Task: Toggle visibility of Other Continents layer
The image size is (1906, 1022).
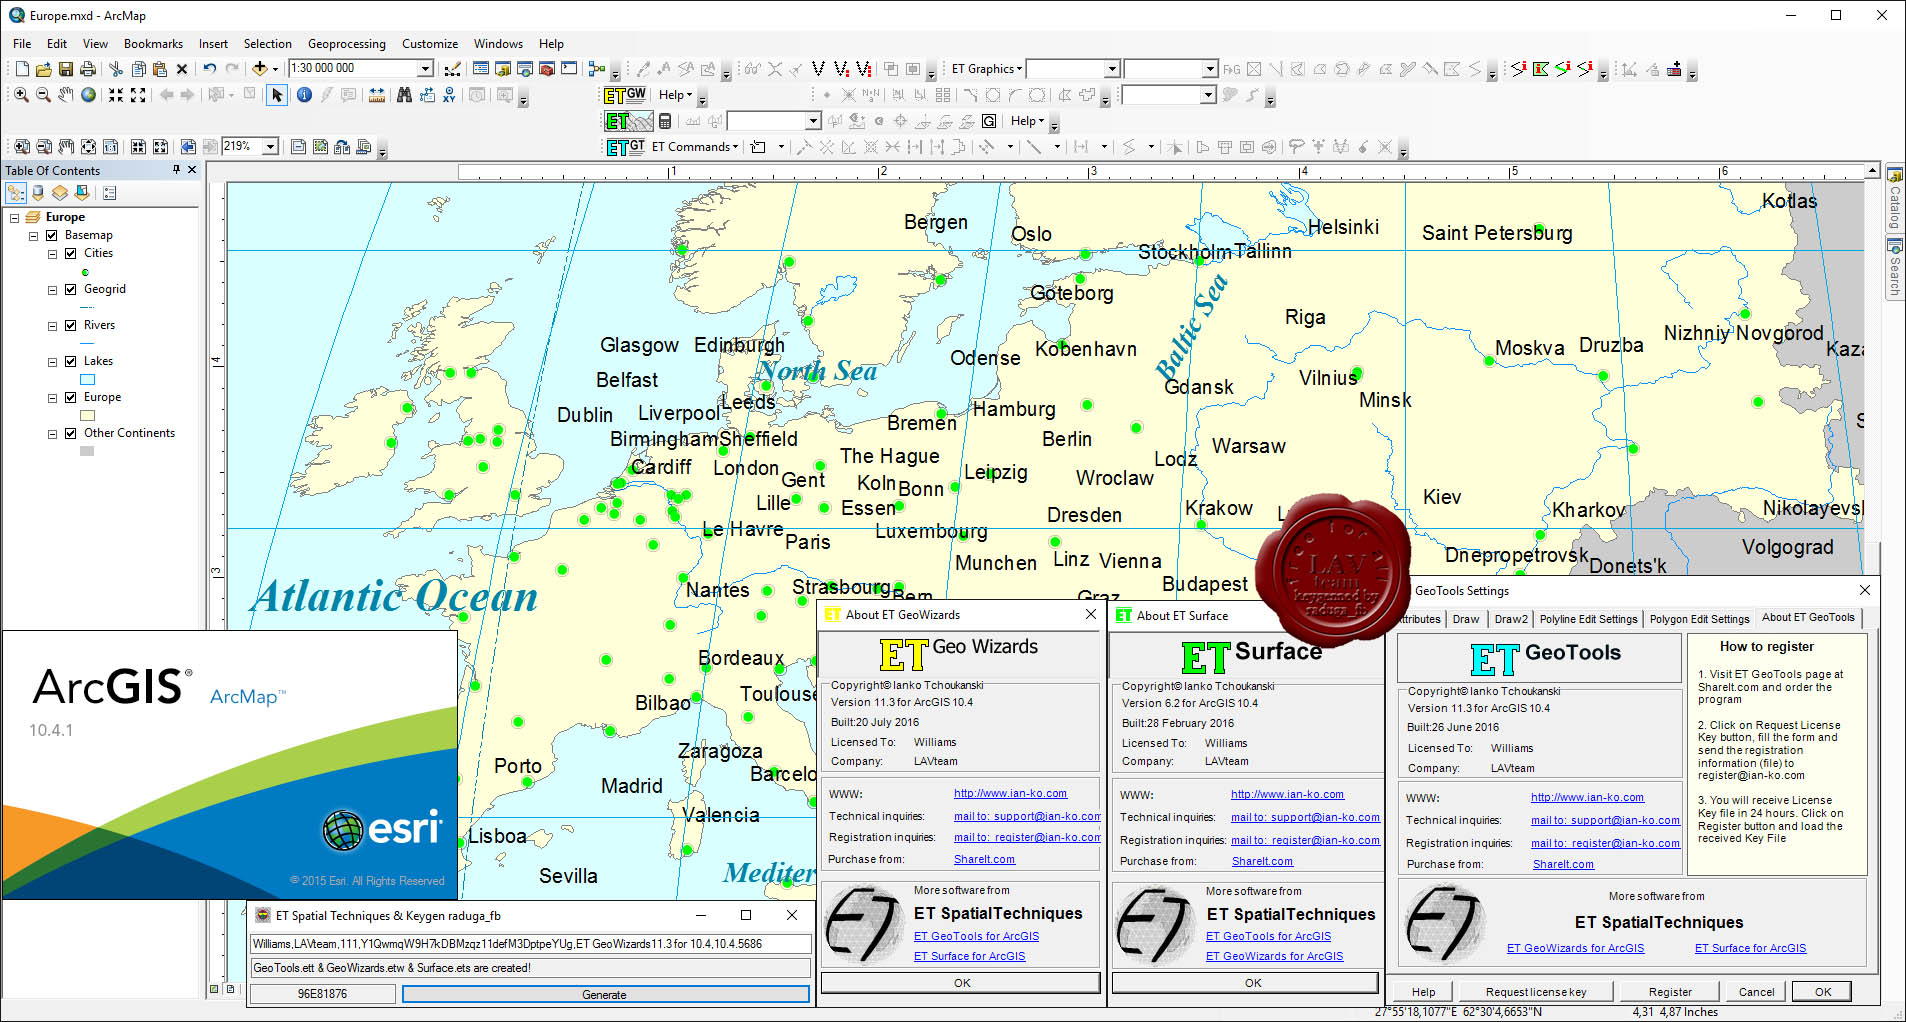Action: coord(71,434)
